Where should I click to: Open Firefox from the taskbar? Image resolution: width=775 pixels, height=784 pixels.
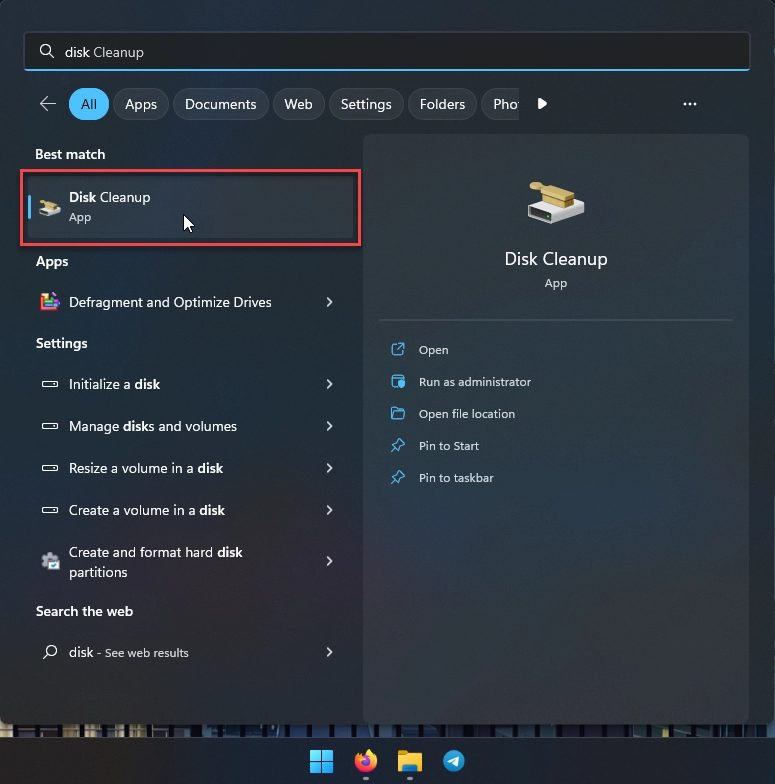tap(366, 761)
